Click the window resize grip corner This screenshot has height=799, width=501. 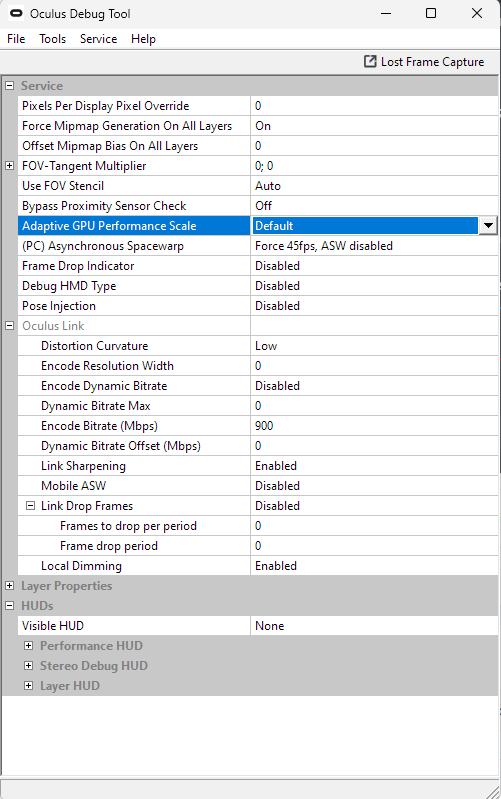point(493,791)
